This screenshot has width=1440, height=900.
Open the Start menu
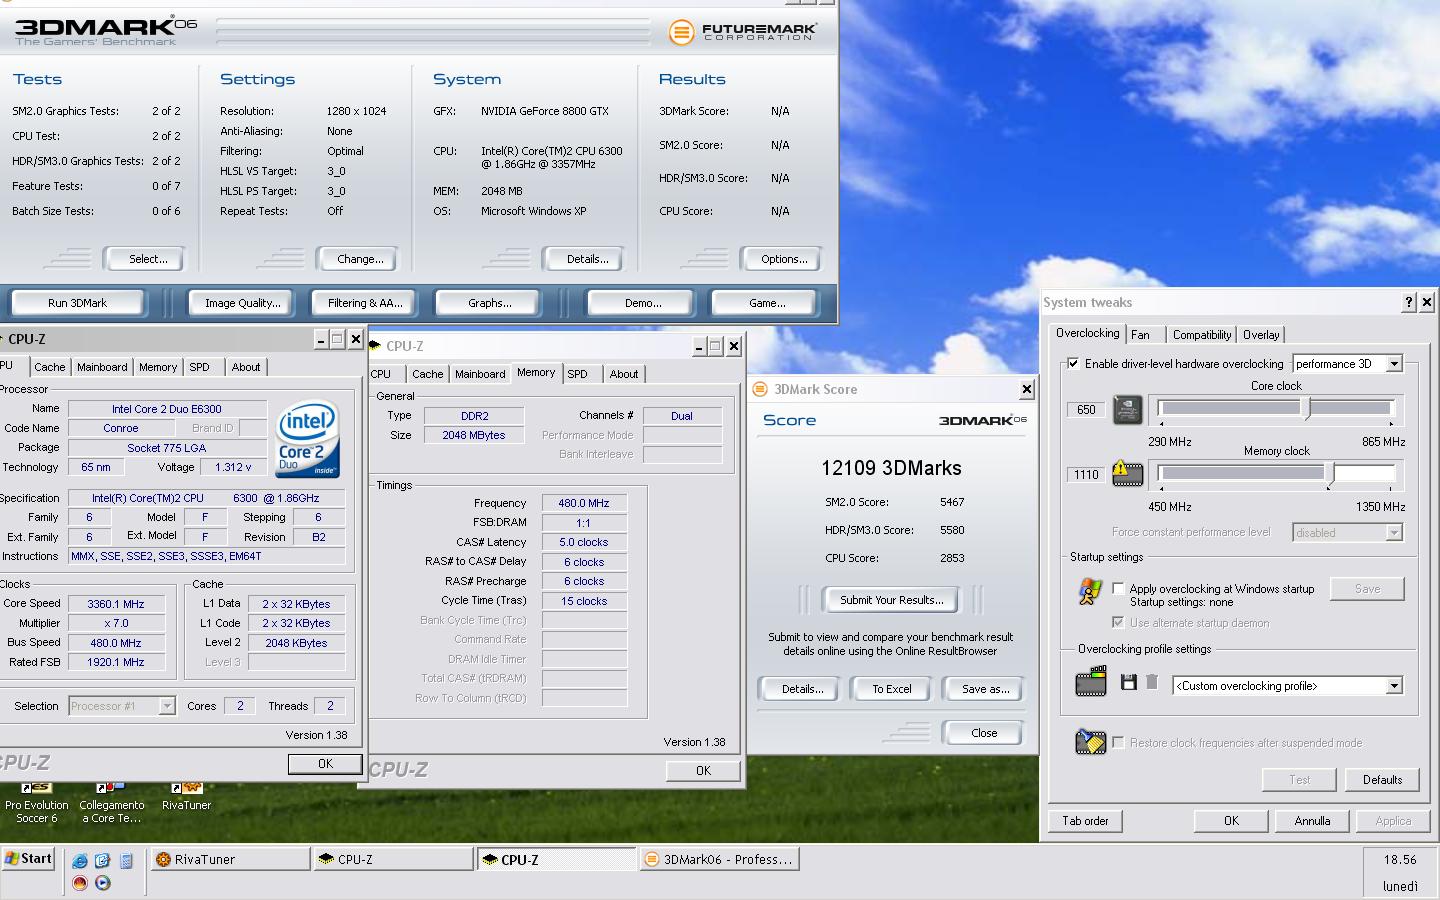(28, 859)
